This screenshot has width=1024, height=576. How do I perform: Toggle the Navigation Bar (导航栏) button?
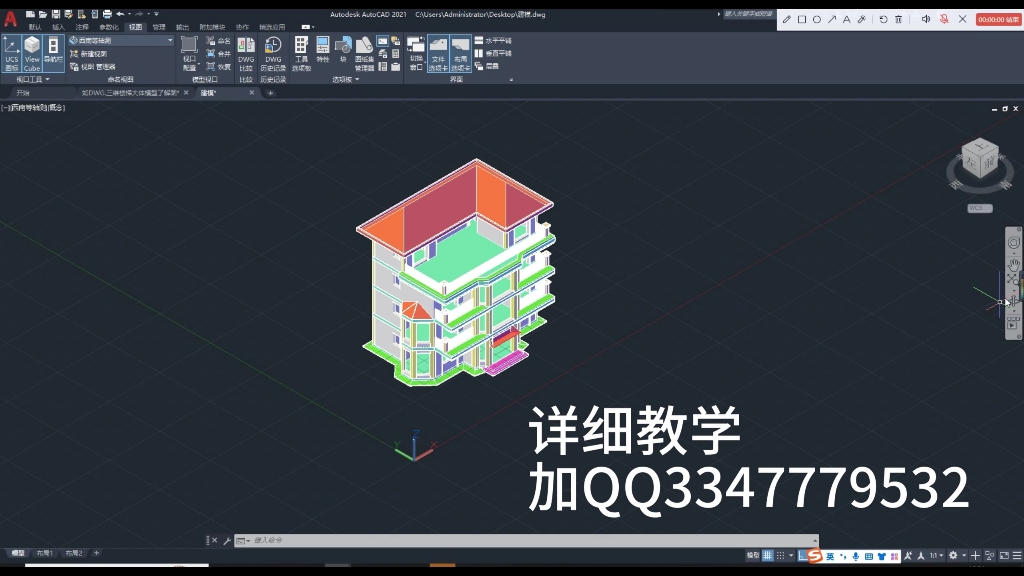click(53, 48)
